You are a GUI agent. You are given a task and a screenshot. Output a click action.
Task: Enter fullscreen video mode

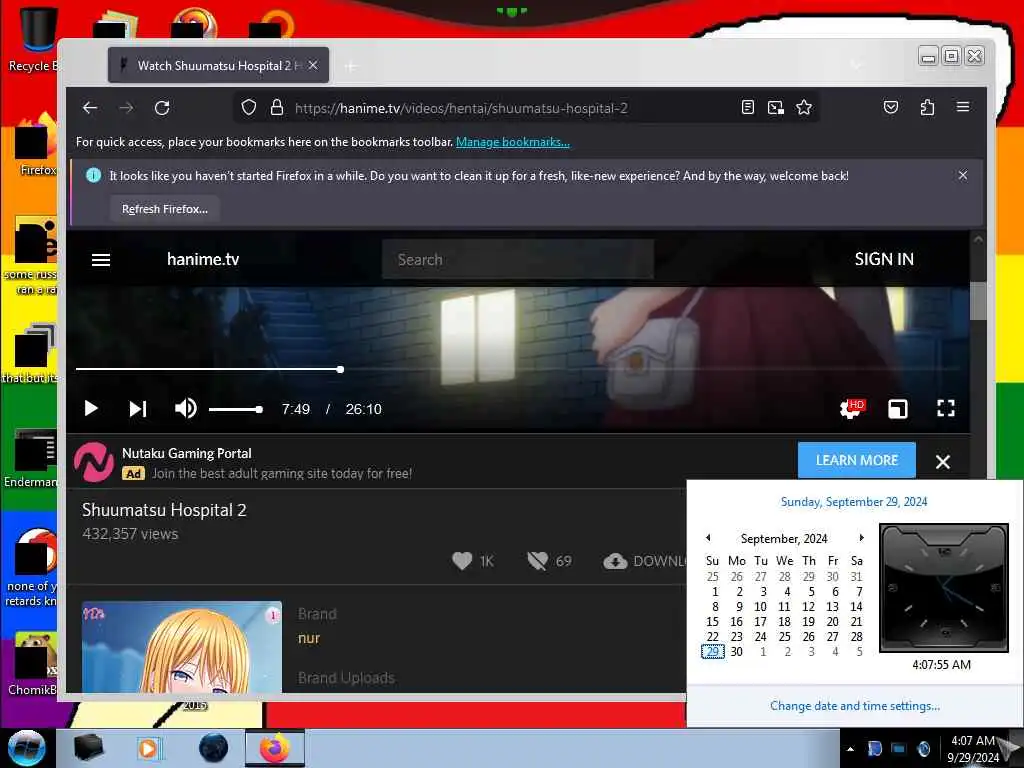946,409
